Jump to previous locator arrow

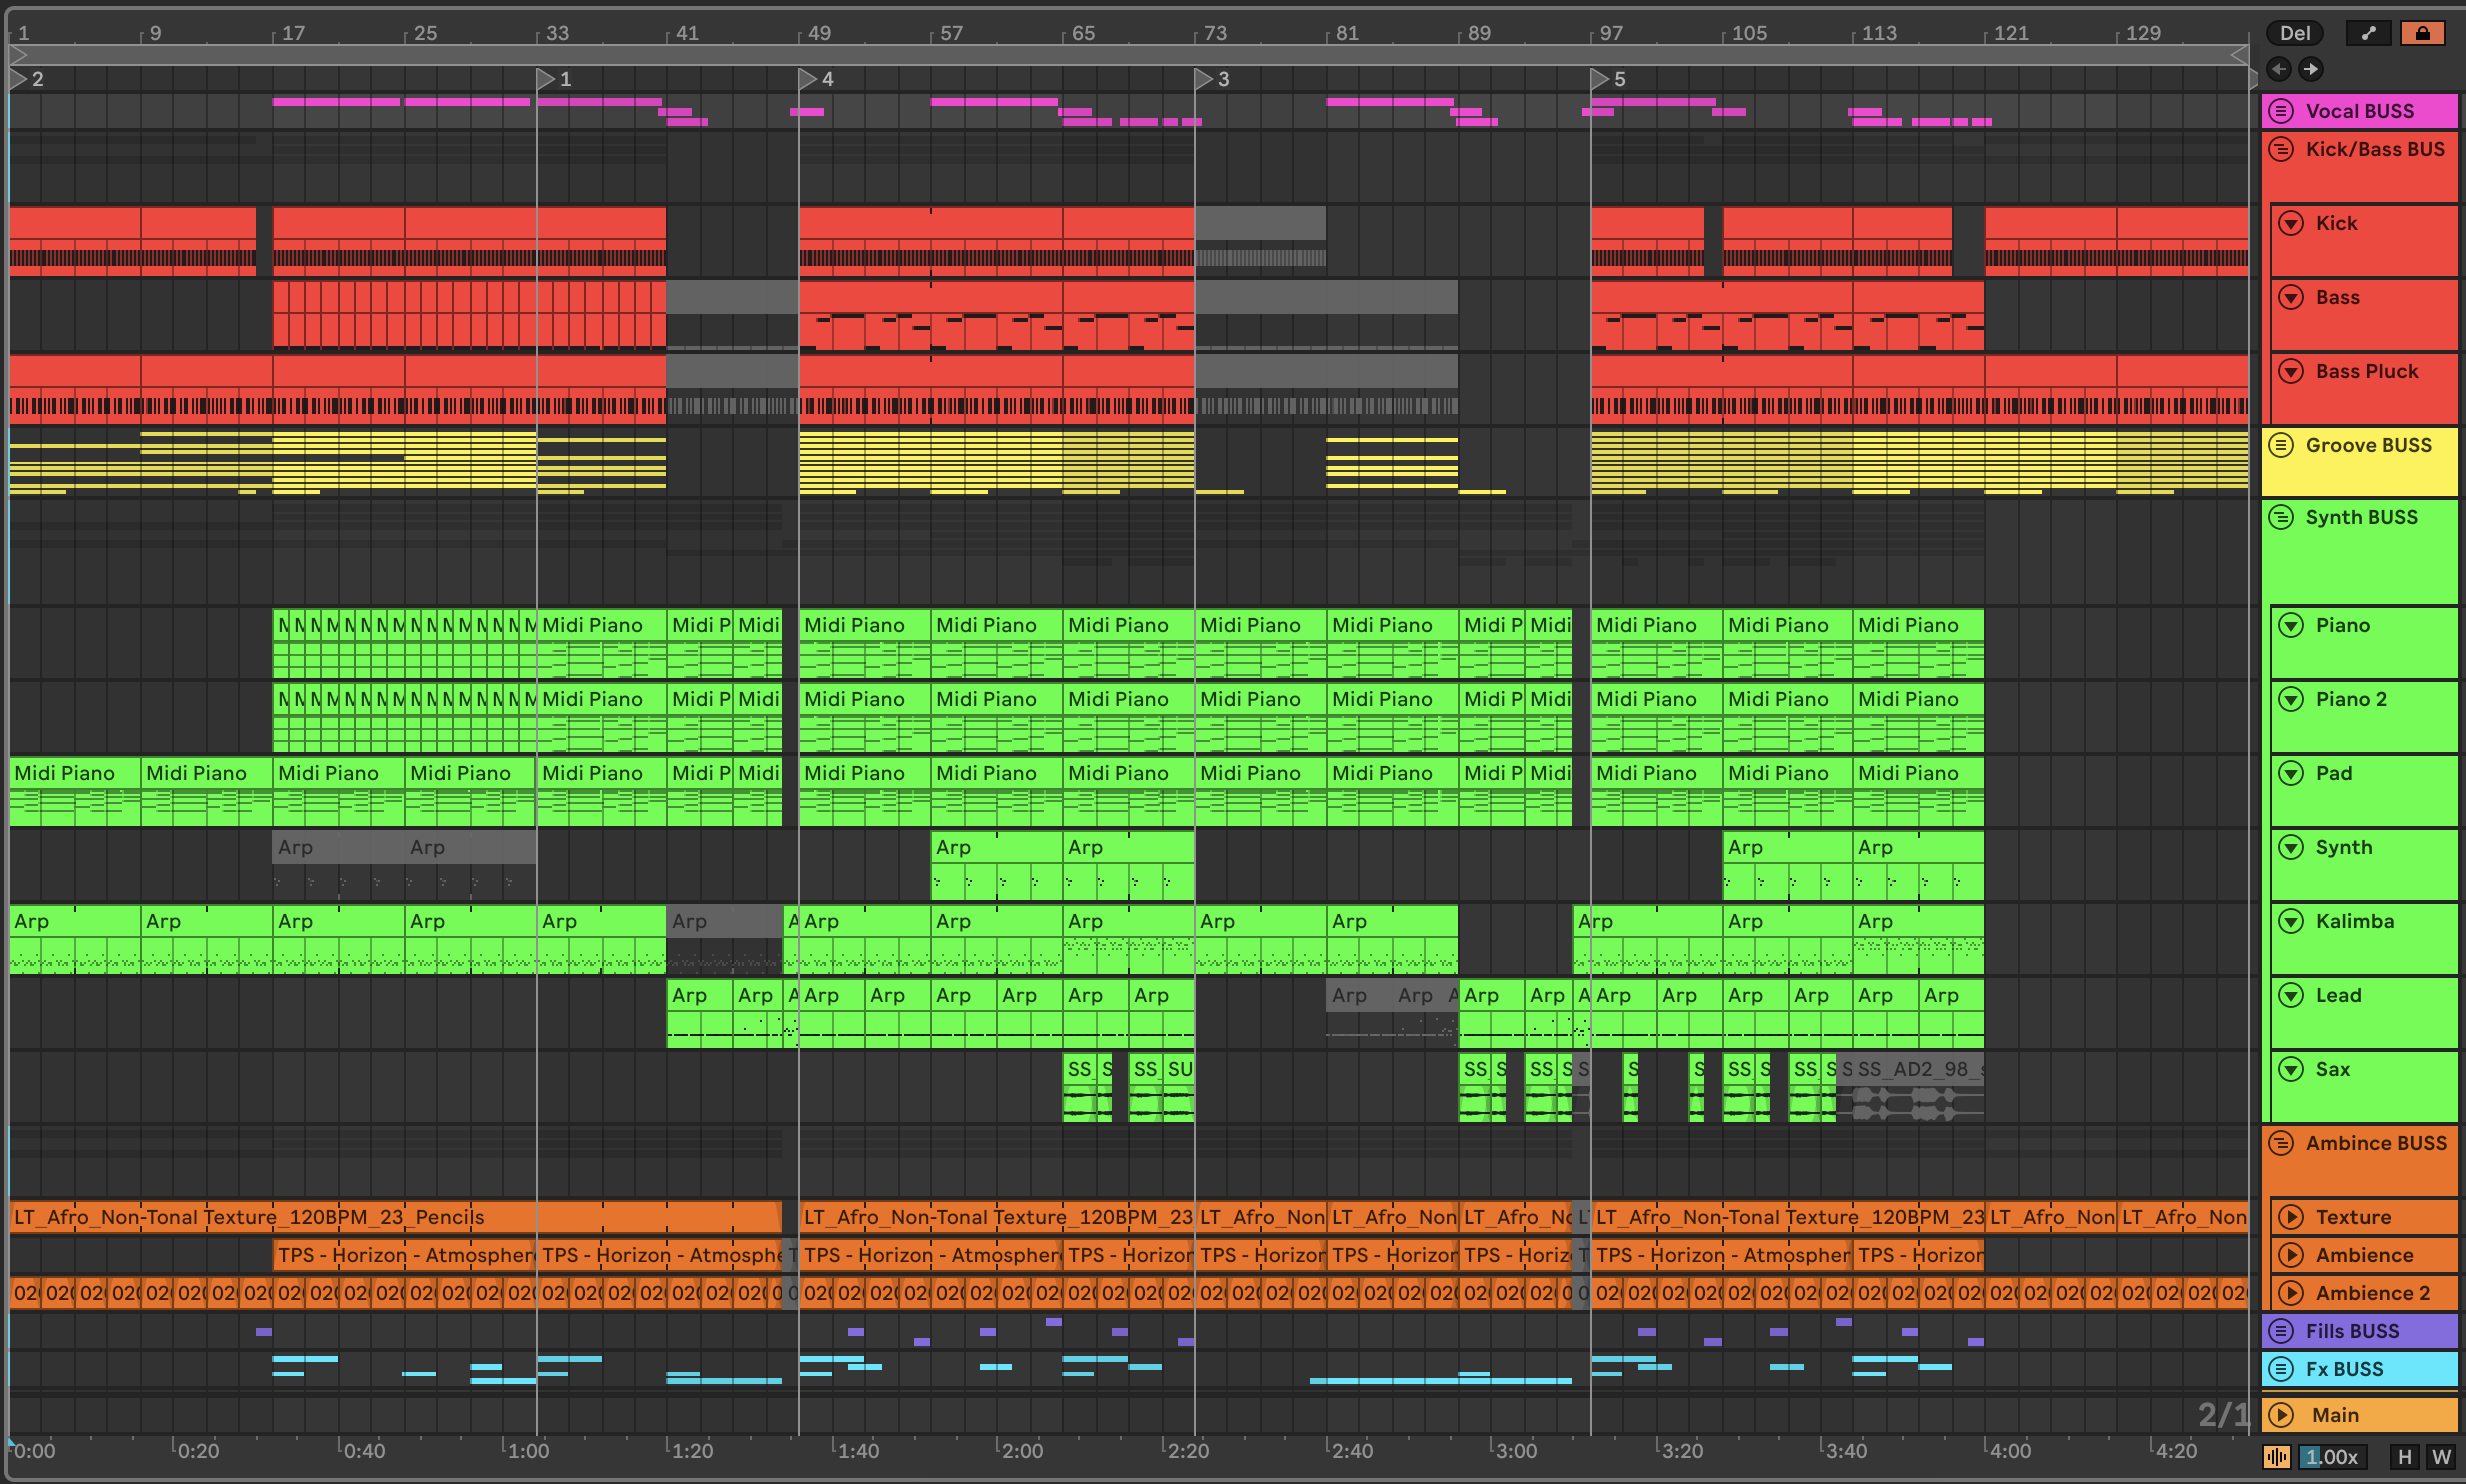2279,69
